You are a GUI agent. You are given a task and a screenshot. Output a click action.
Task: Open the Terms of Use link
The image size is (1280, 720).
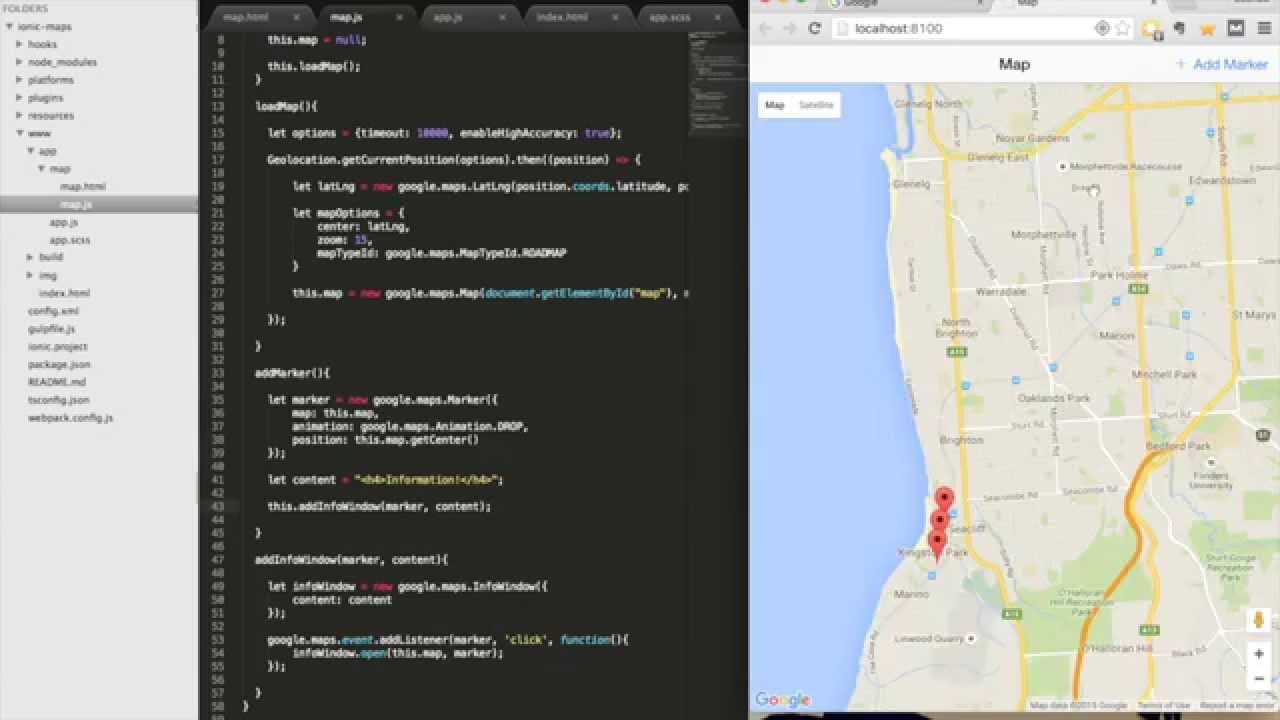coord(1163,705)
